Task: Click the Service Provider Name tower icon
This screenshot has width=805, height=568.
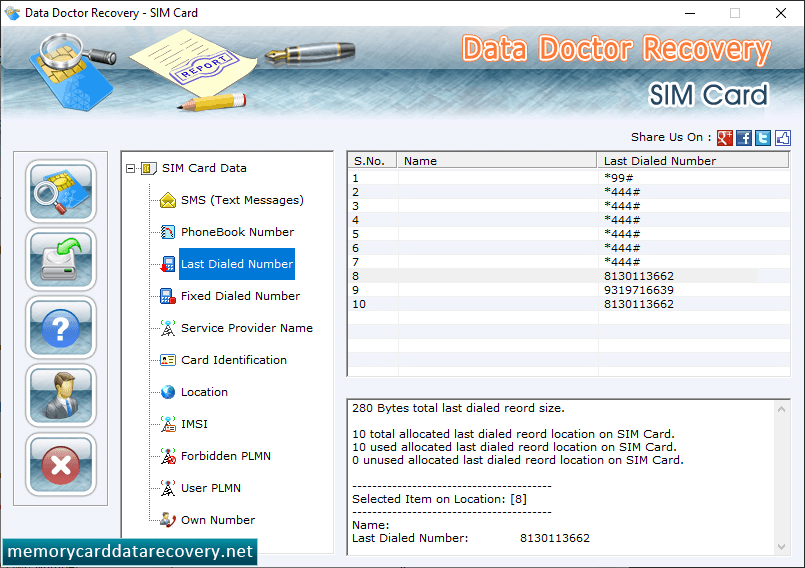Action: click(x=168, y=328)
